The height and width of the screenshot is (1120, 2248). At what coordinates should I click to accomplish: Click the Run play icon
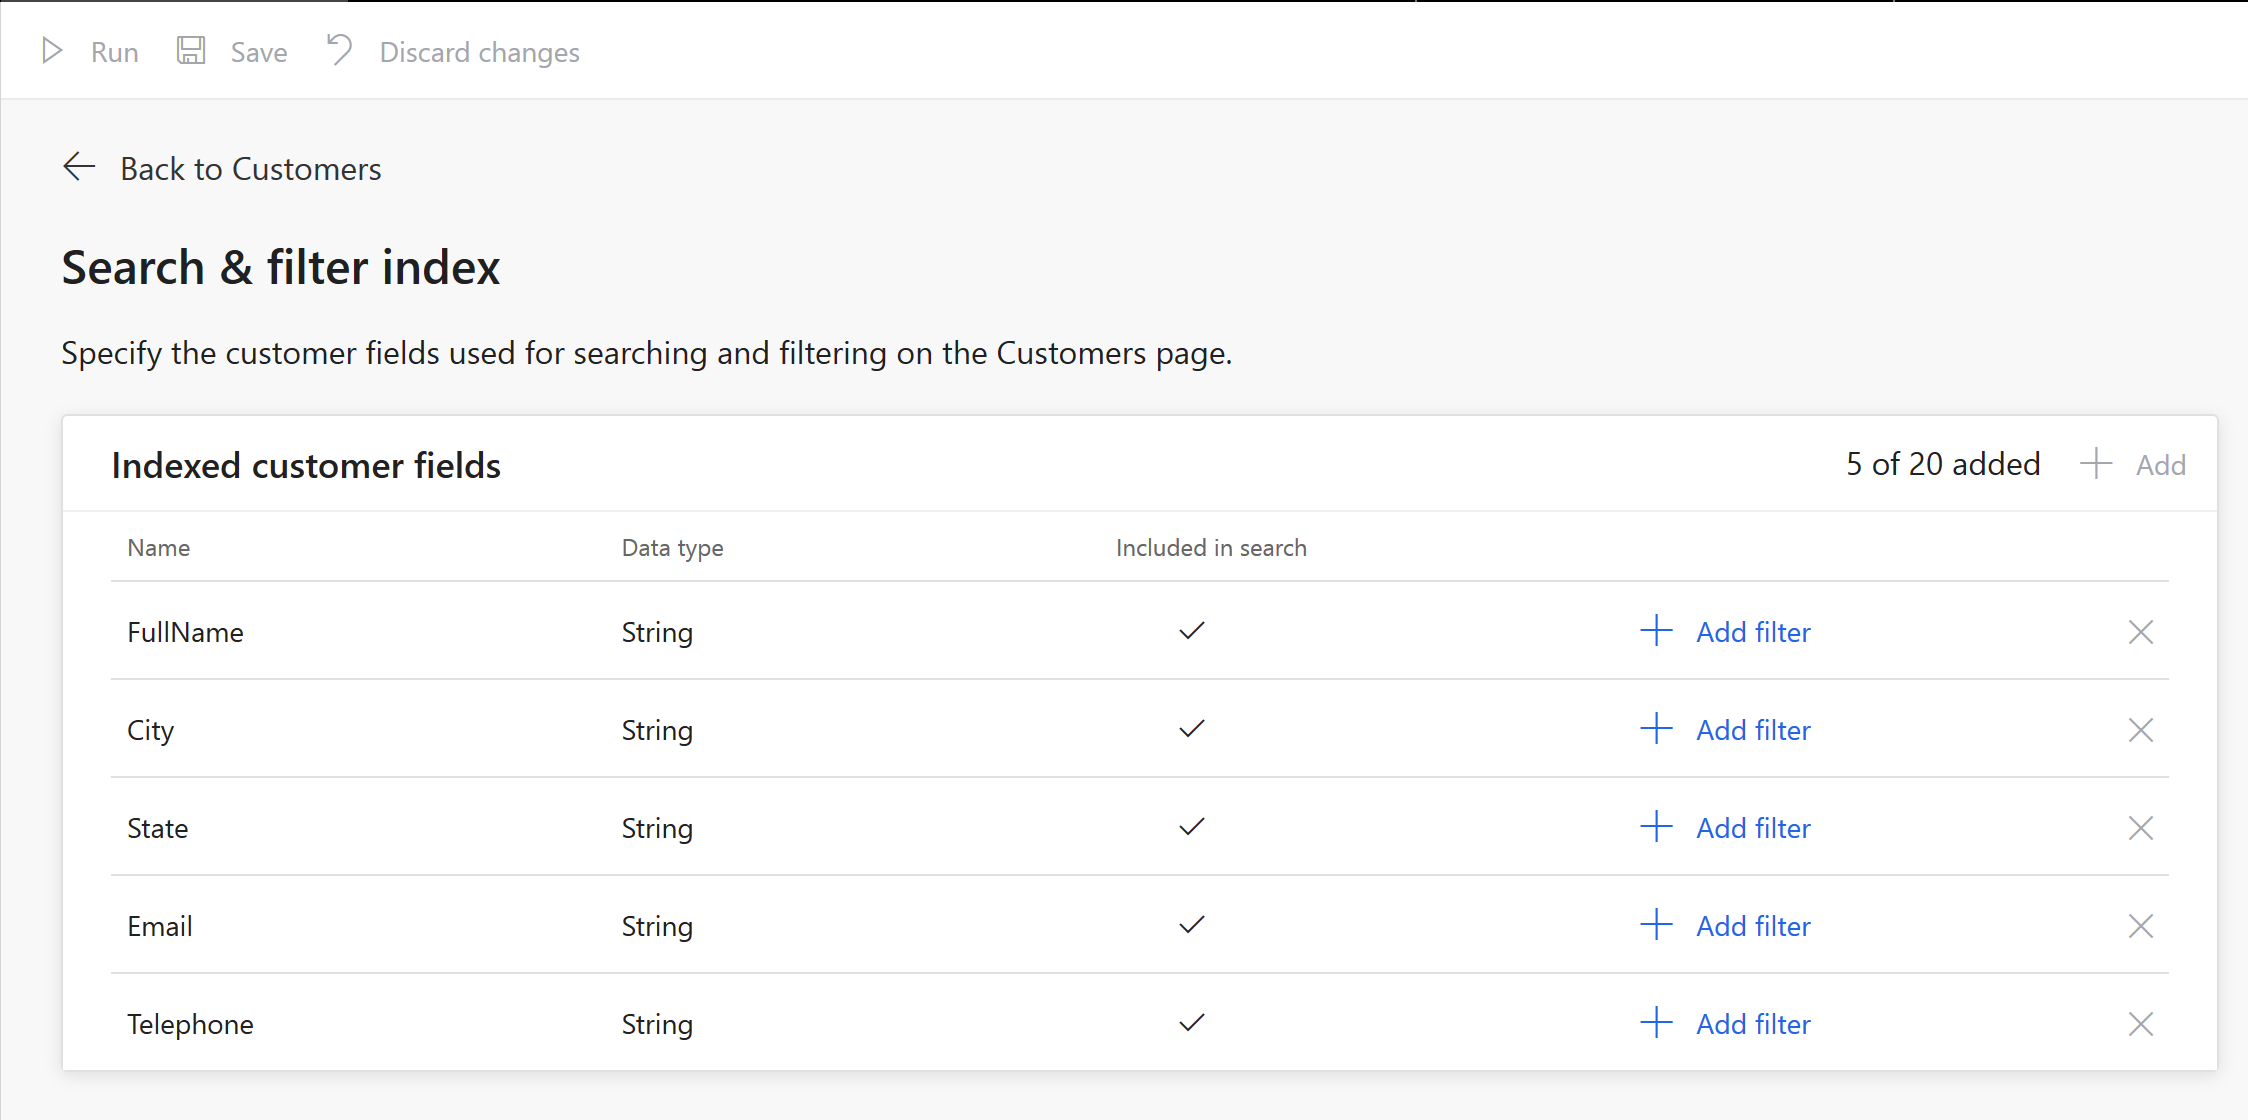52,50
